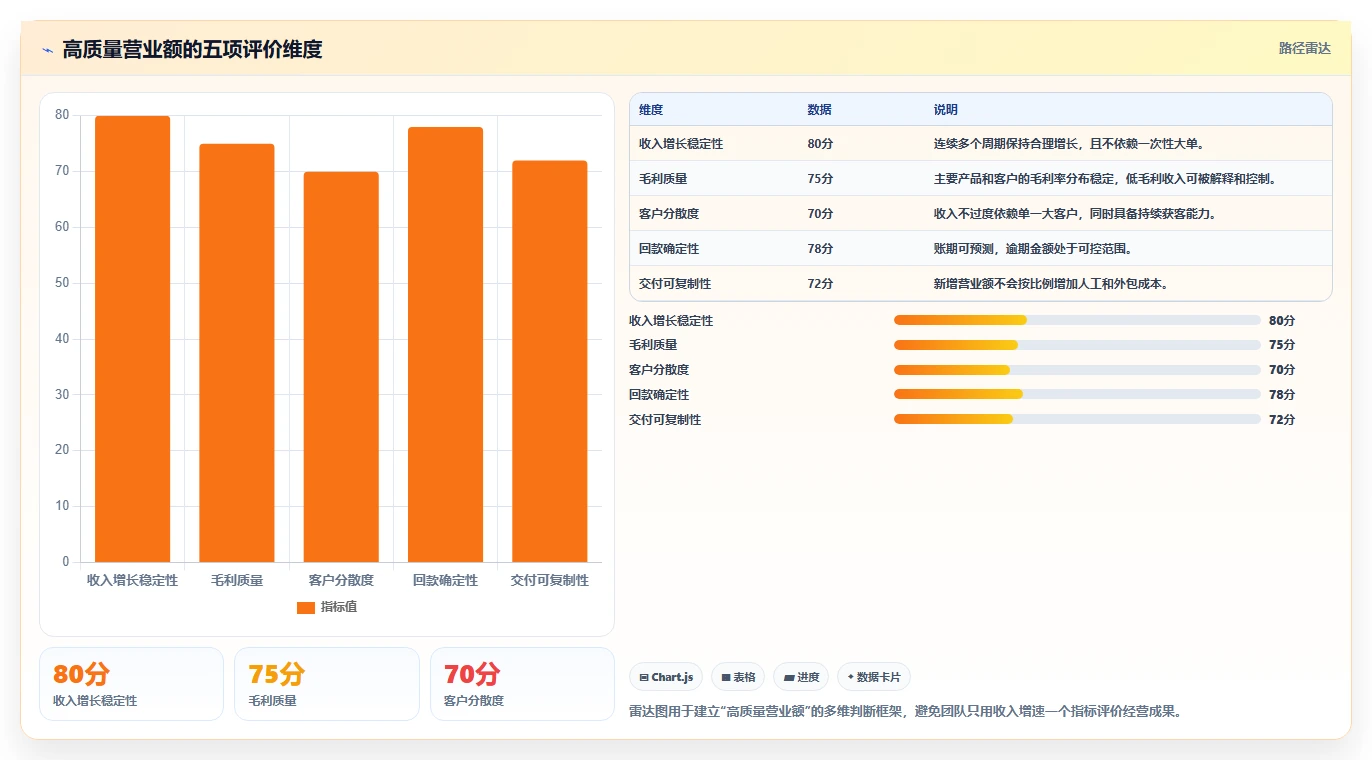Select the 收入增长稳定性 cell in the table

[x=681, y=144]
